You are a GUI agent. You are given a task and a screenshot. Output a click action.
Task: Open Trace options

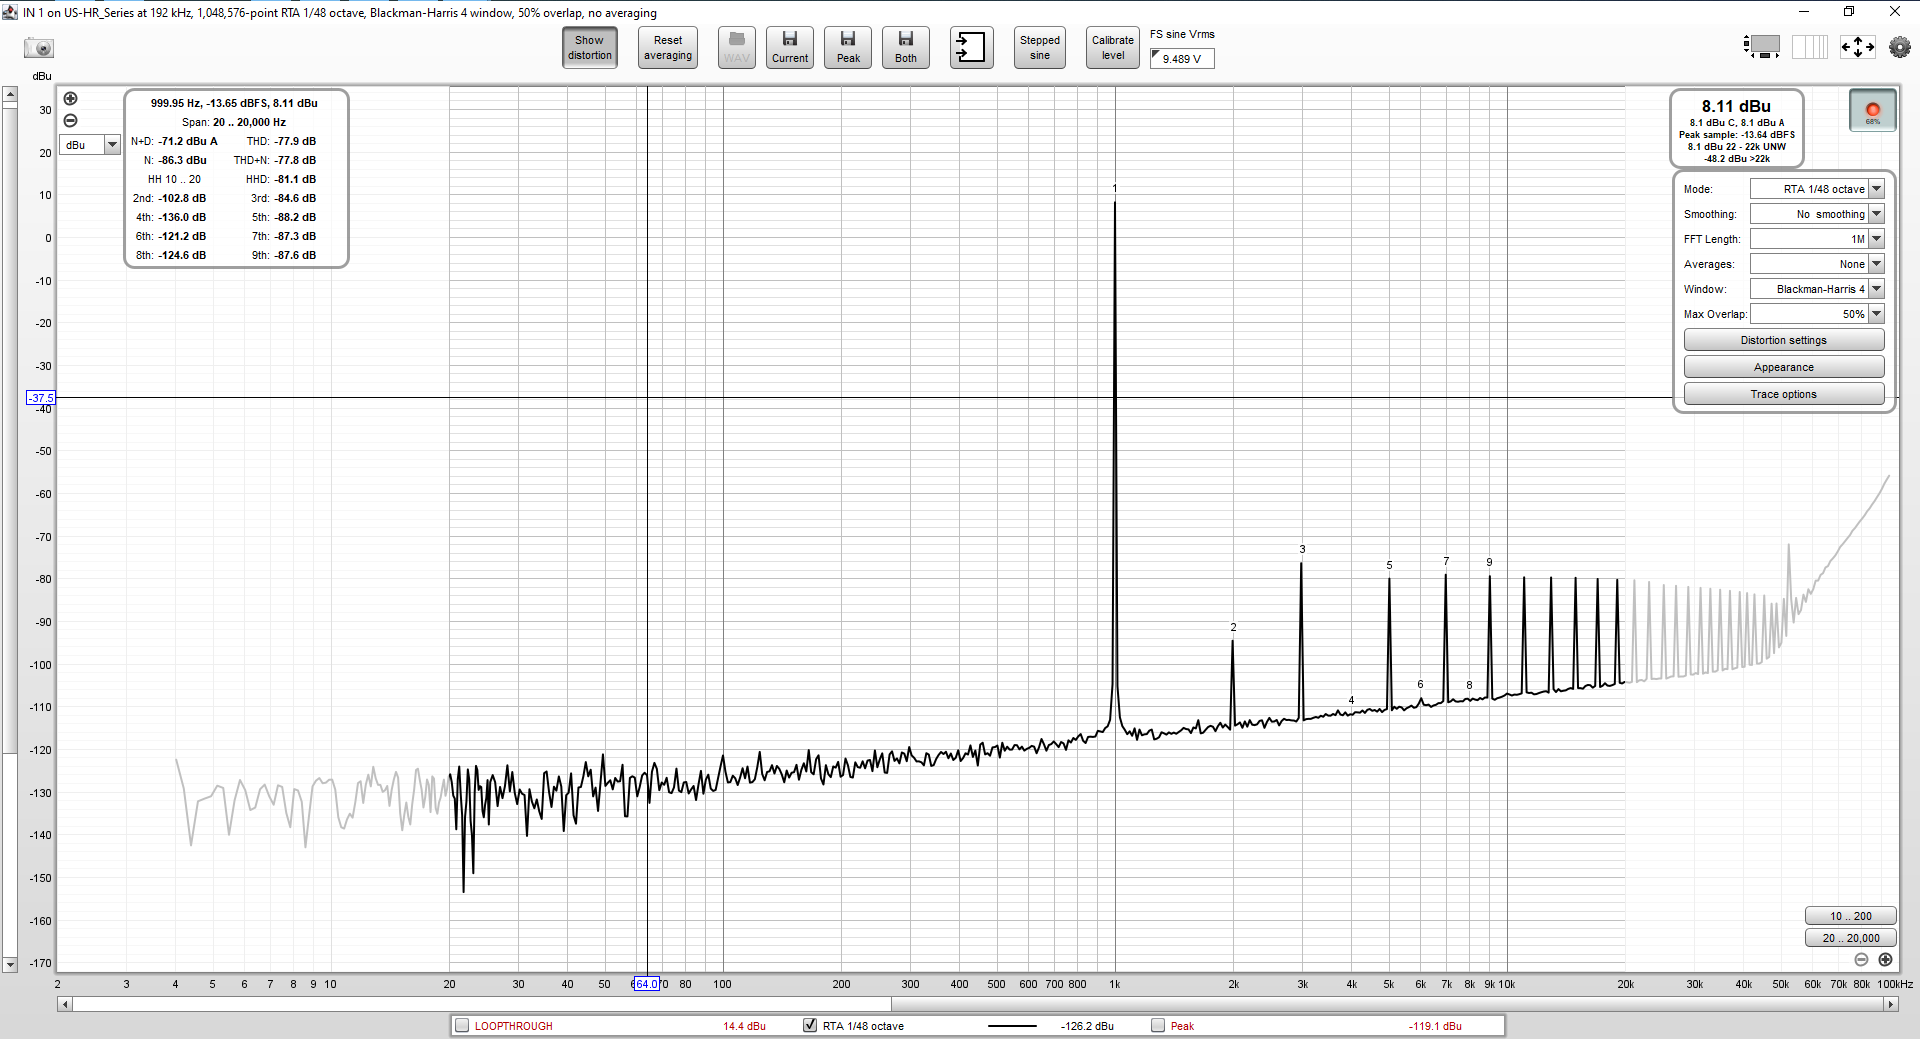coord(1784,394)
